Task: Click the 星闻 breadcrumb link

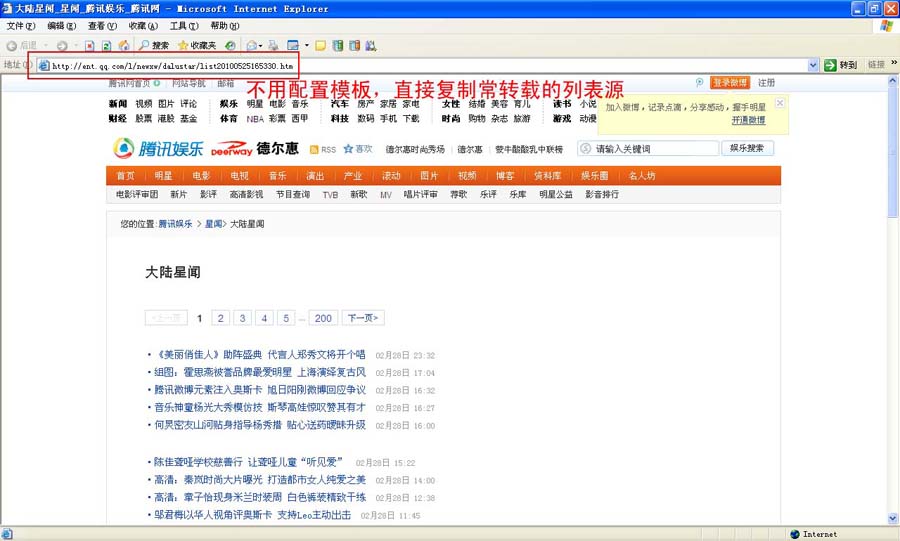Action: pyautogui.click(x=213, y=224)
